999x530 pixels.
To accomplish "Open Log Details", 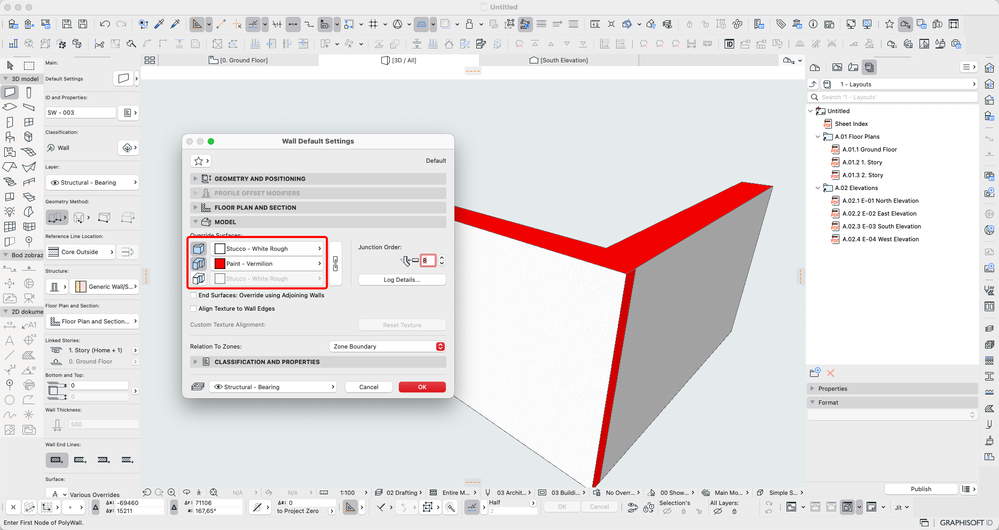I will point(401,280).
